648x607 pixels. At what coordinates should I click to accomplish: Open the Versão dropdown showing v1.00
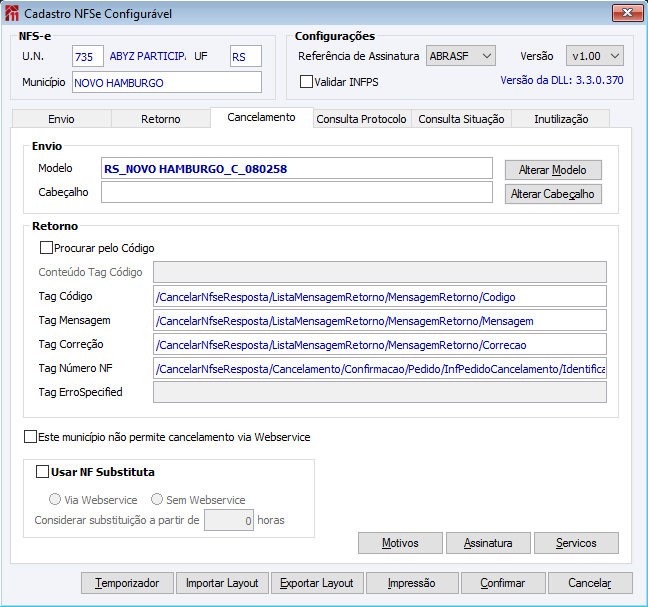(595, 56)
